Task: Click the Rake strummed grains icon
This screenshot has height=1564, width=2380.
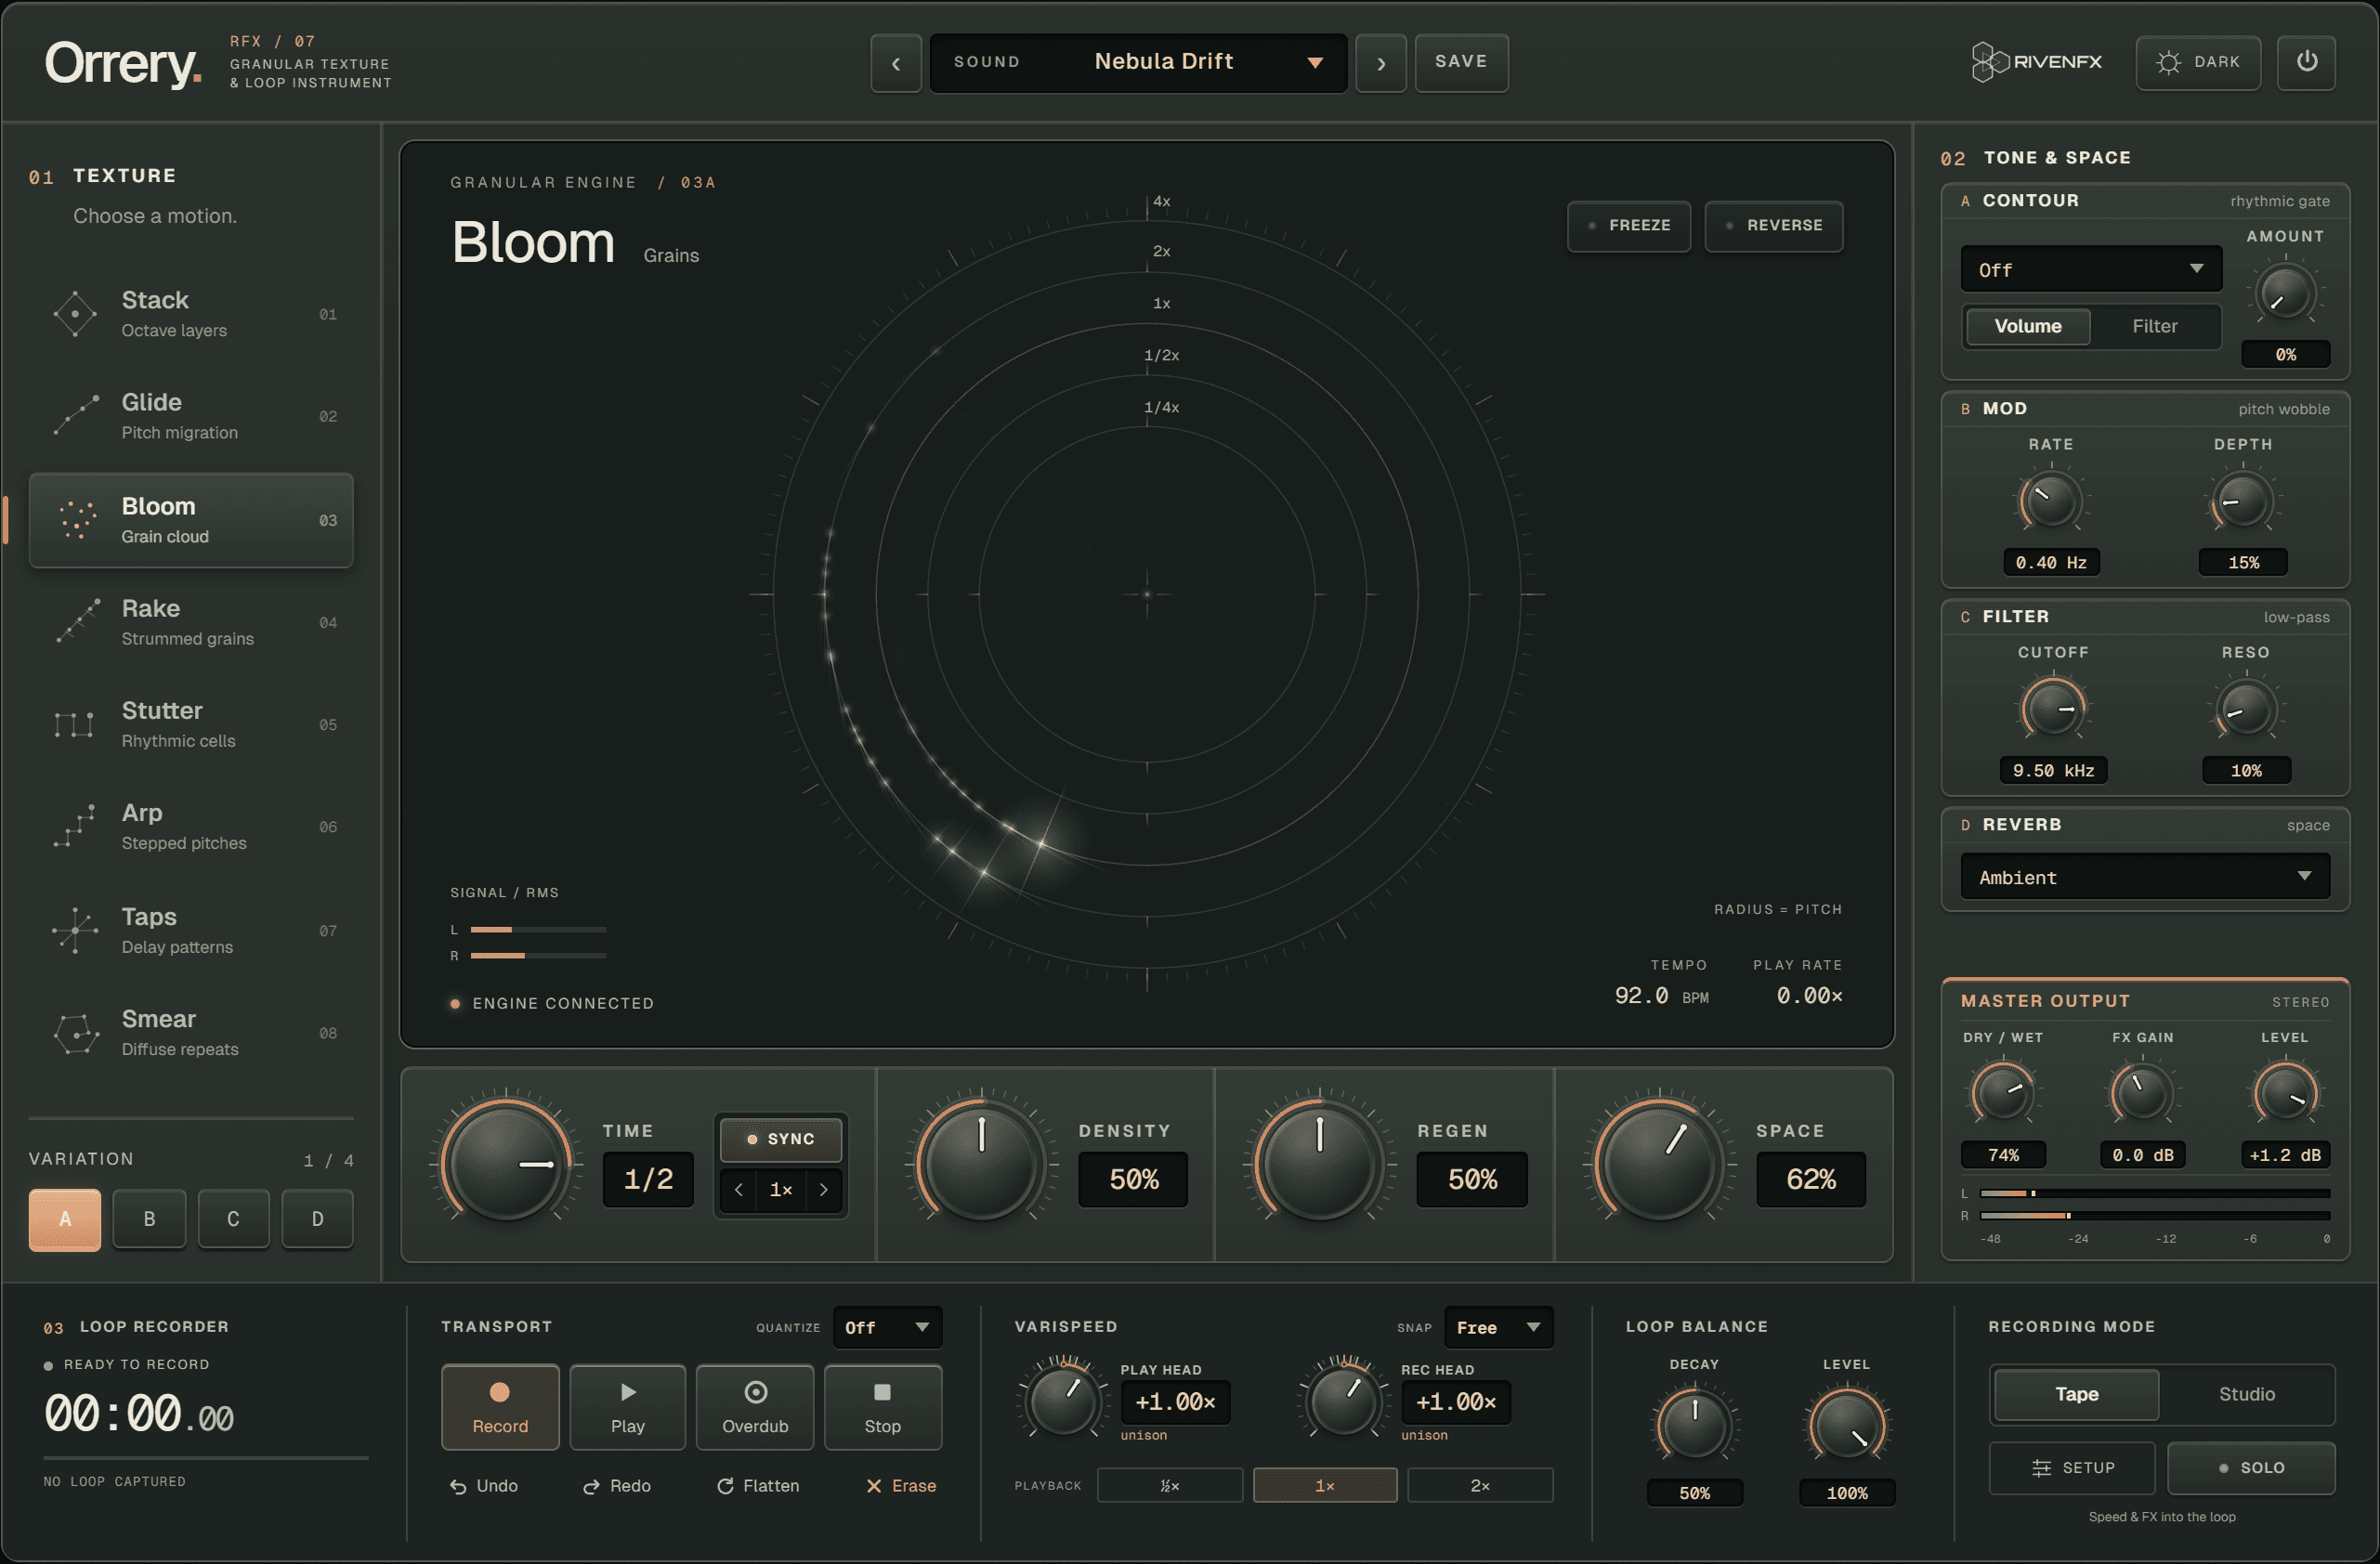Action: point(77,622)
